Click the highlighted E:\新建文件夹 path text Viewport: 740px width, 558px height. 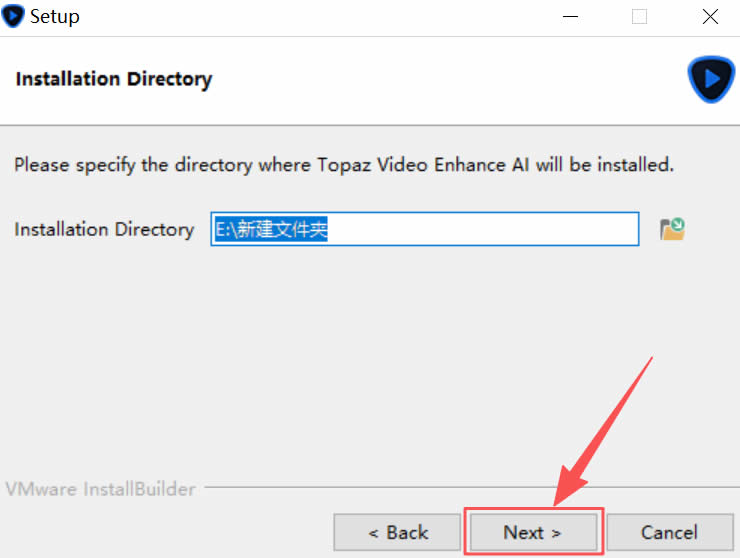(273, 229)
